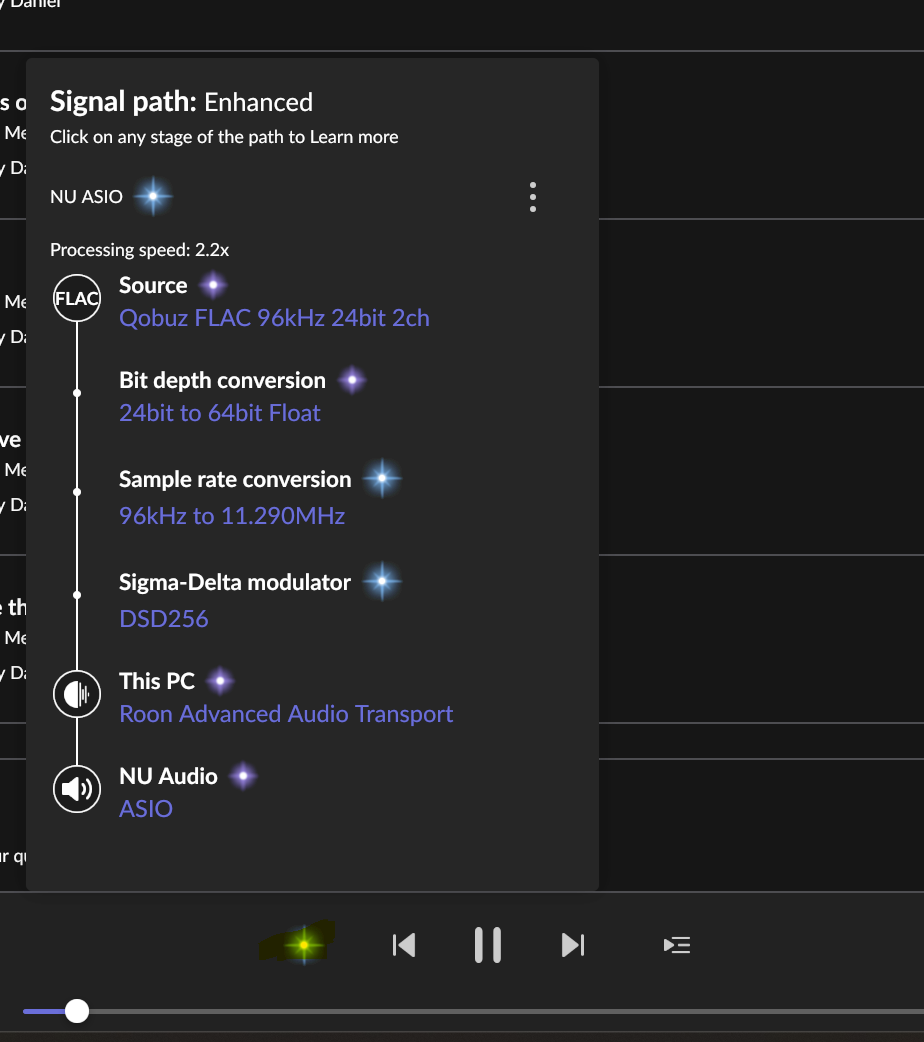Click the star next to Bit depth conversion
This screenshot has width=924, height=1042.
pos(351,381)
